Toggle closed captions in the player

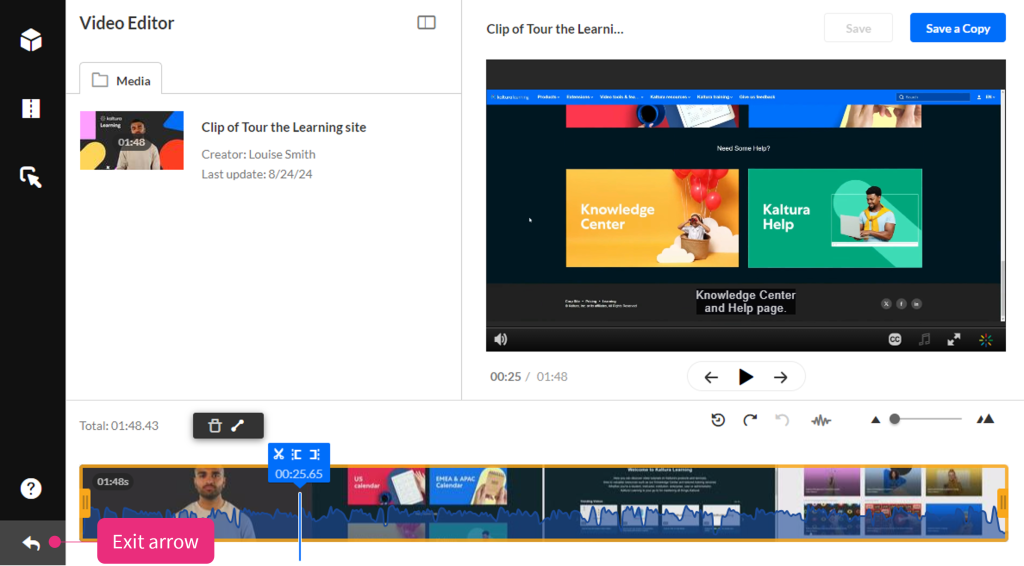pyautogui.click(x=895, y=340)
